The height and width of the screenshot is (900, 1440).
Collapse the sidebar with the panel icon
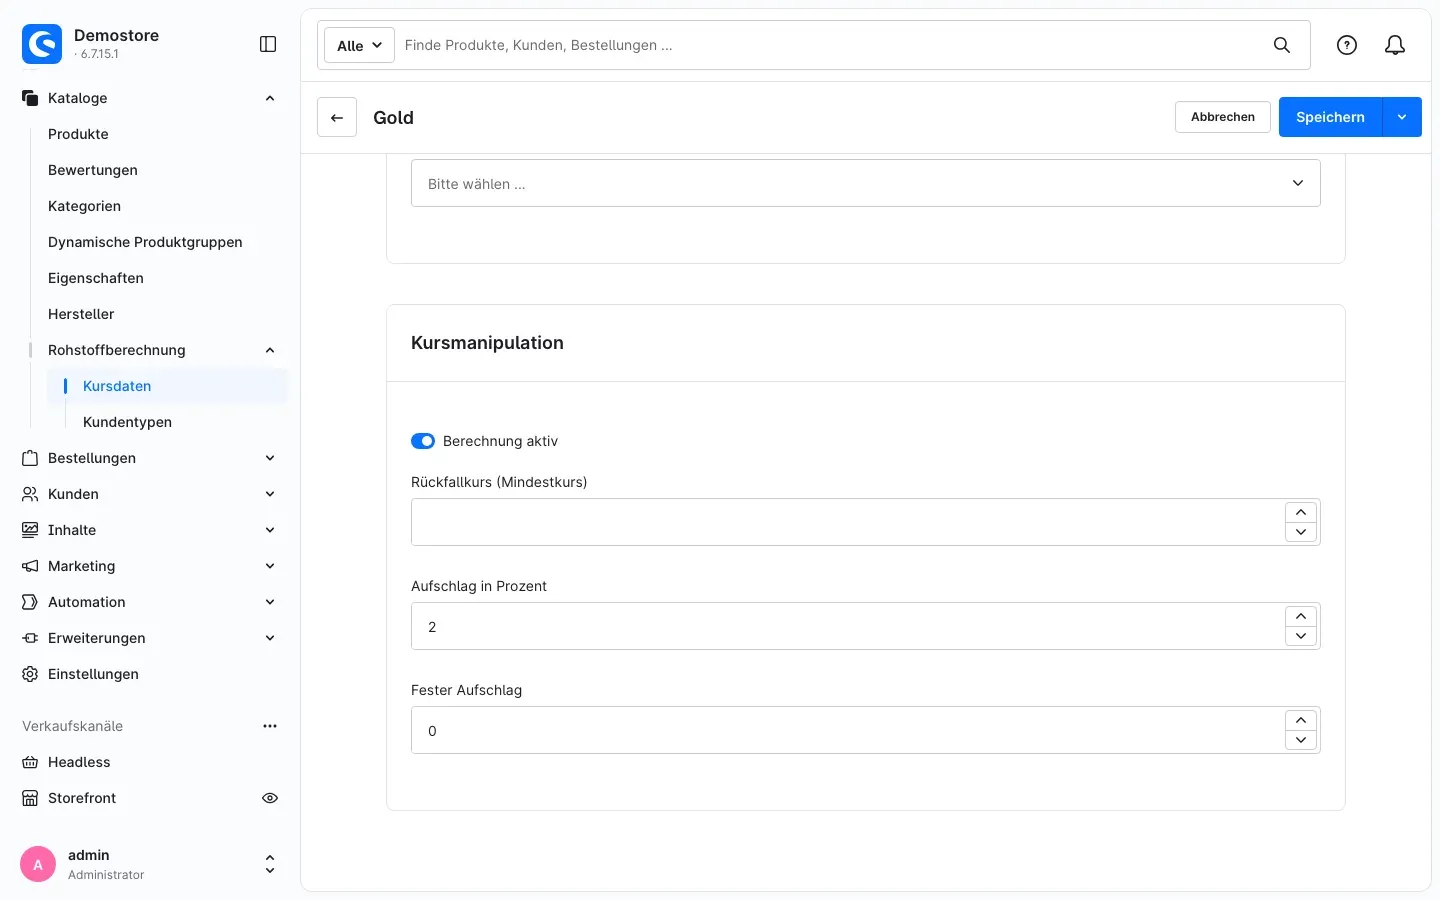pos(268,44)
